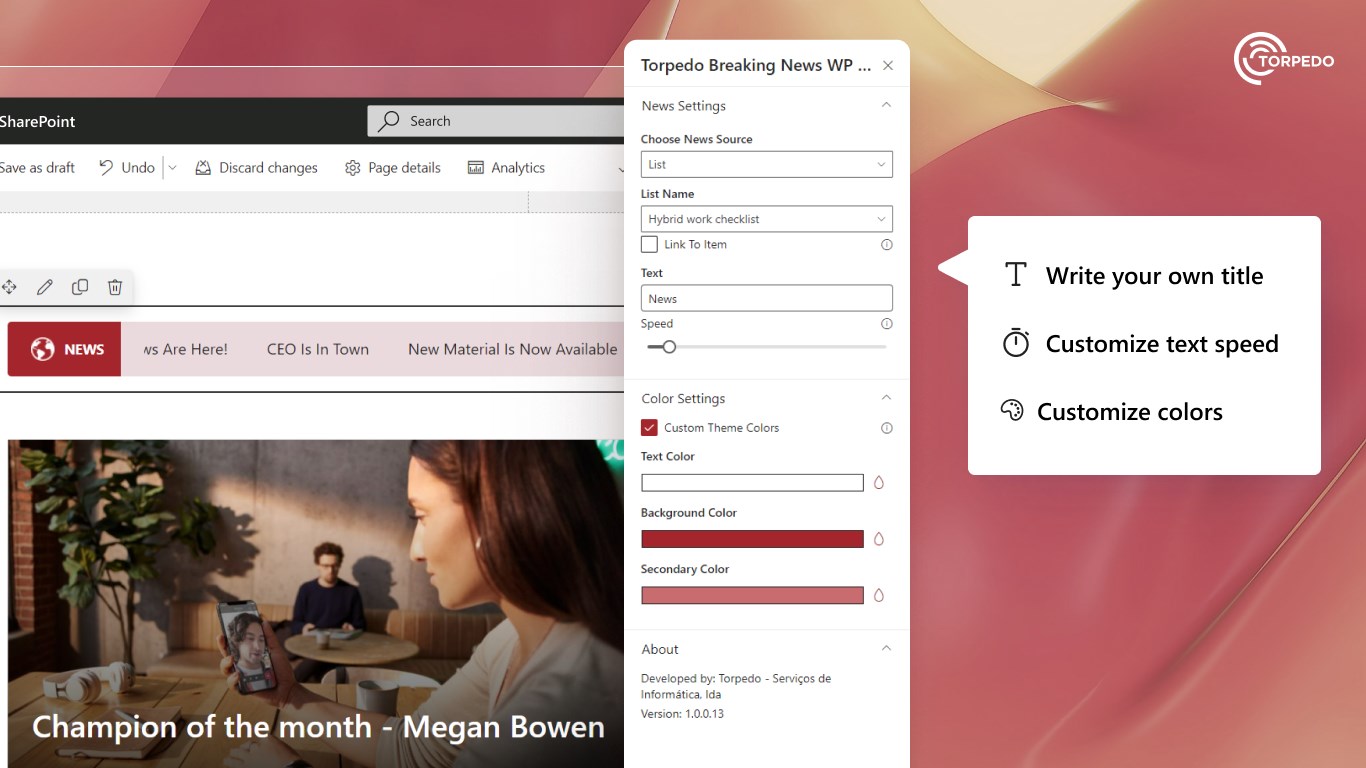The height and width of the screenshot is (768, 1366).
Task: Click the Torpedo logo
Action: pos(1284,59)
